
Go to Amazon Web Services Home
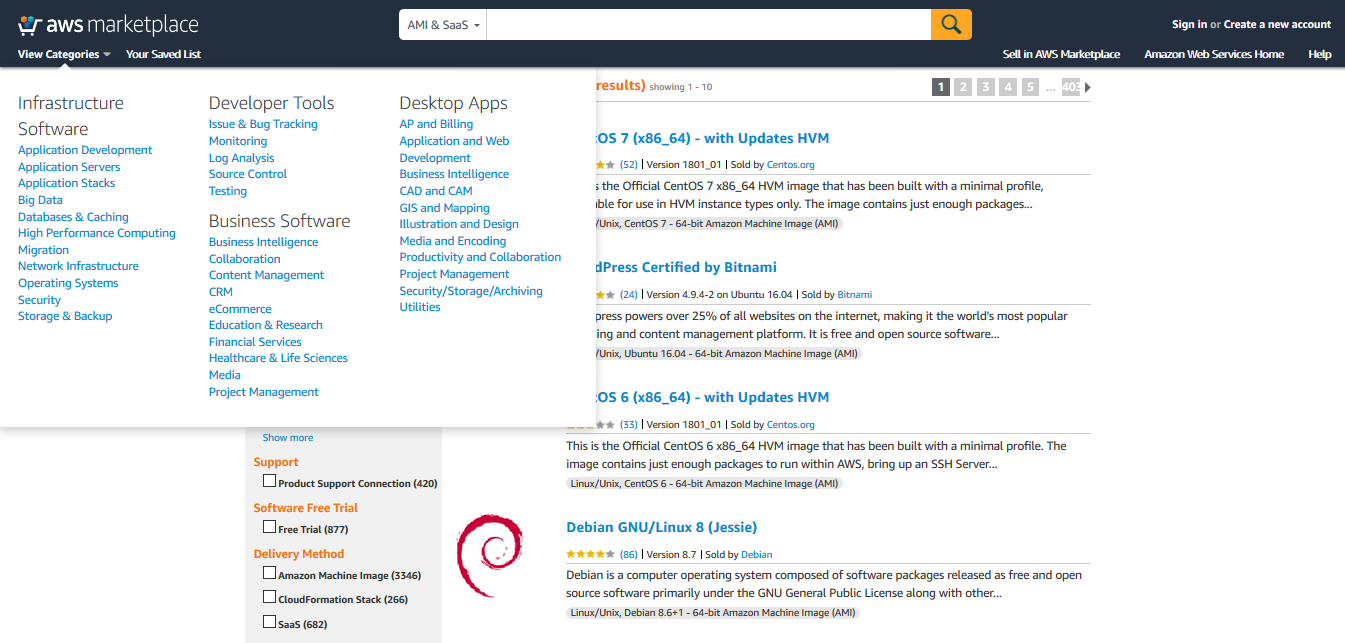tap(1214, 54)
